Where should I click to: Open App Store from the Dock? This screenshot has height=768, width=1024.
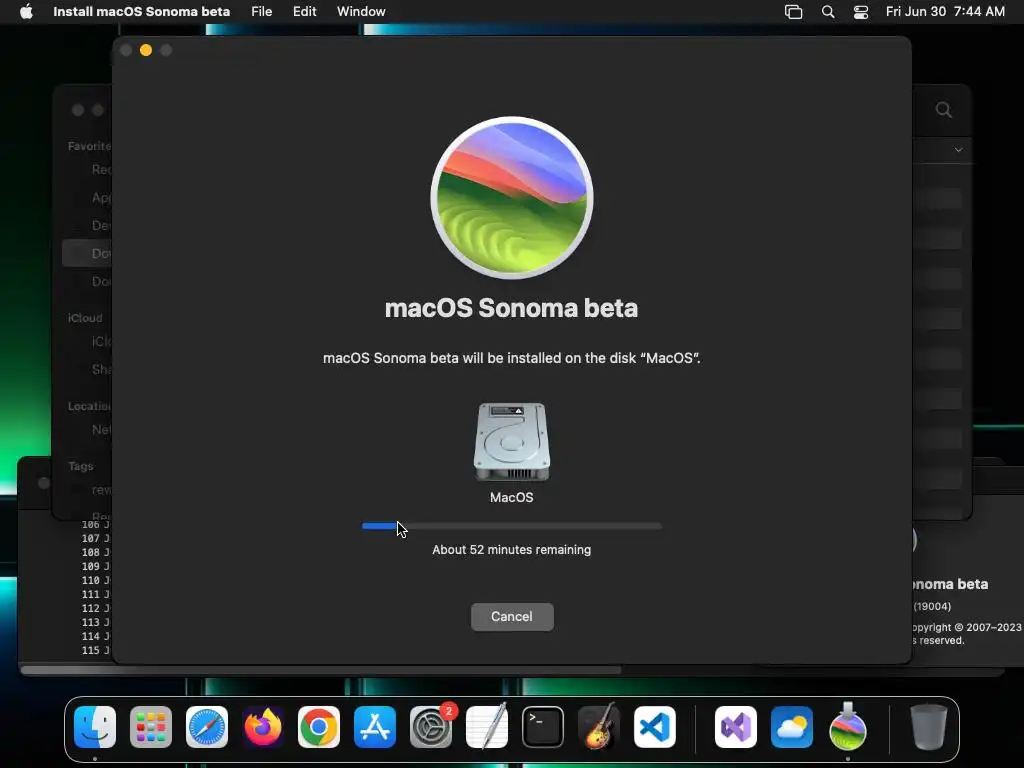point(375,727)
